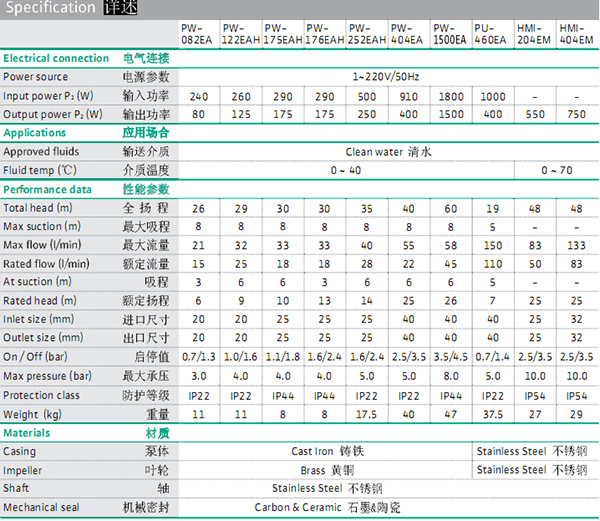This screenshot has height=521, width=600.
Task: Click the 37.5 weight value
Action: (x=491, y=414)
